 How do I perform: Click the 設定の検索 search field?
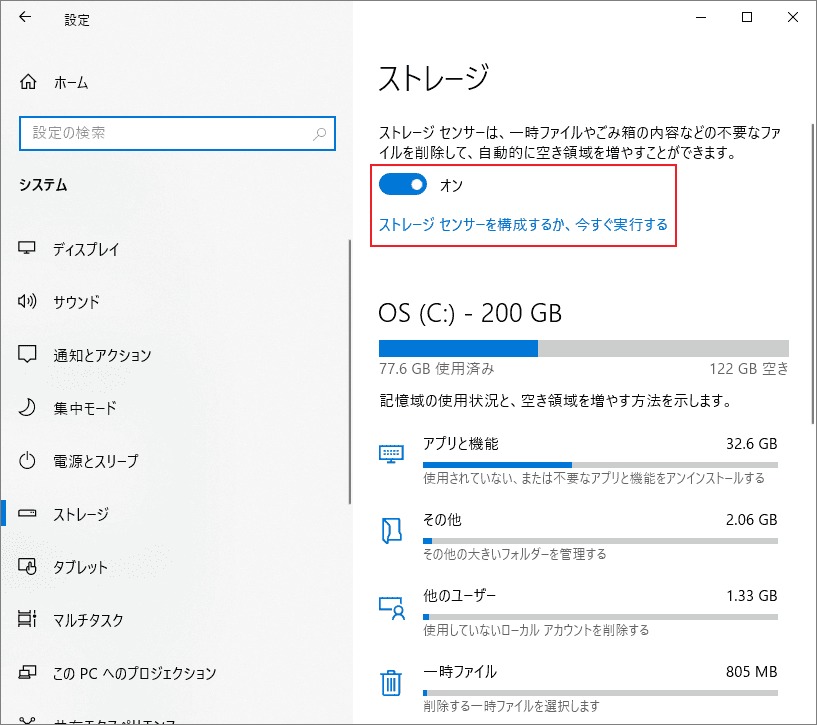(x=177, y=133)
